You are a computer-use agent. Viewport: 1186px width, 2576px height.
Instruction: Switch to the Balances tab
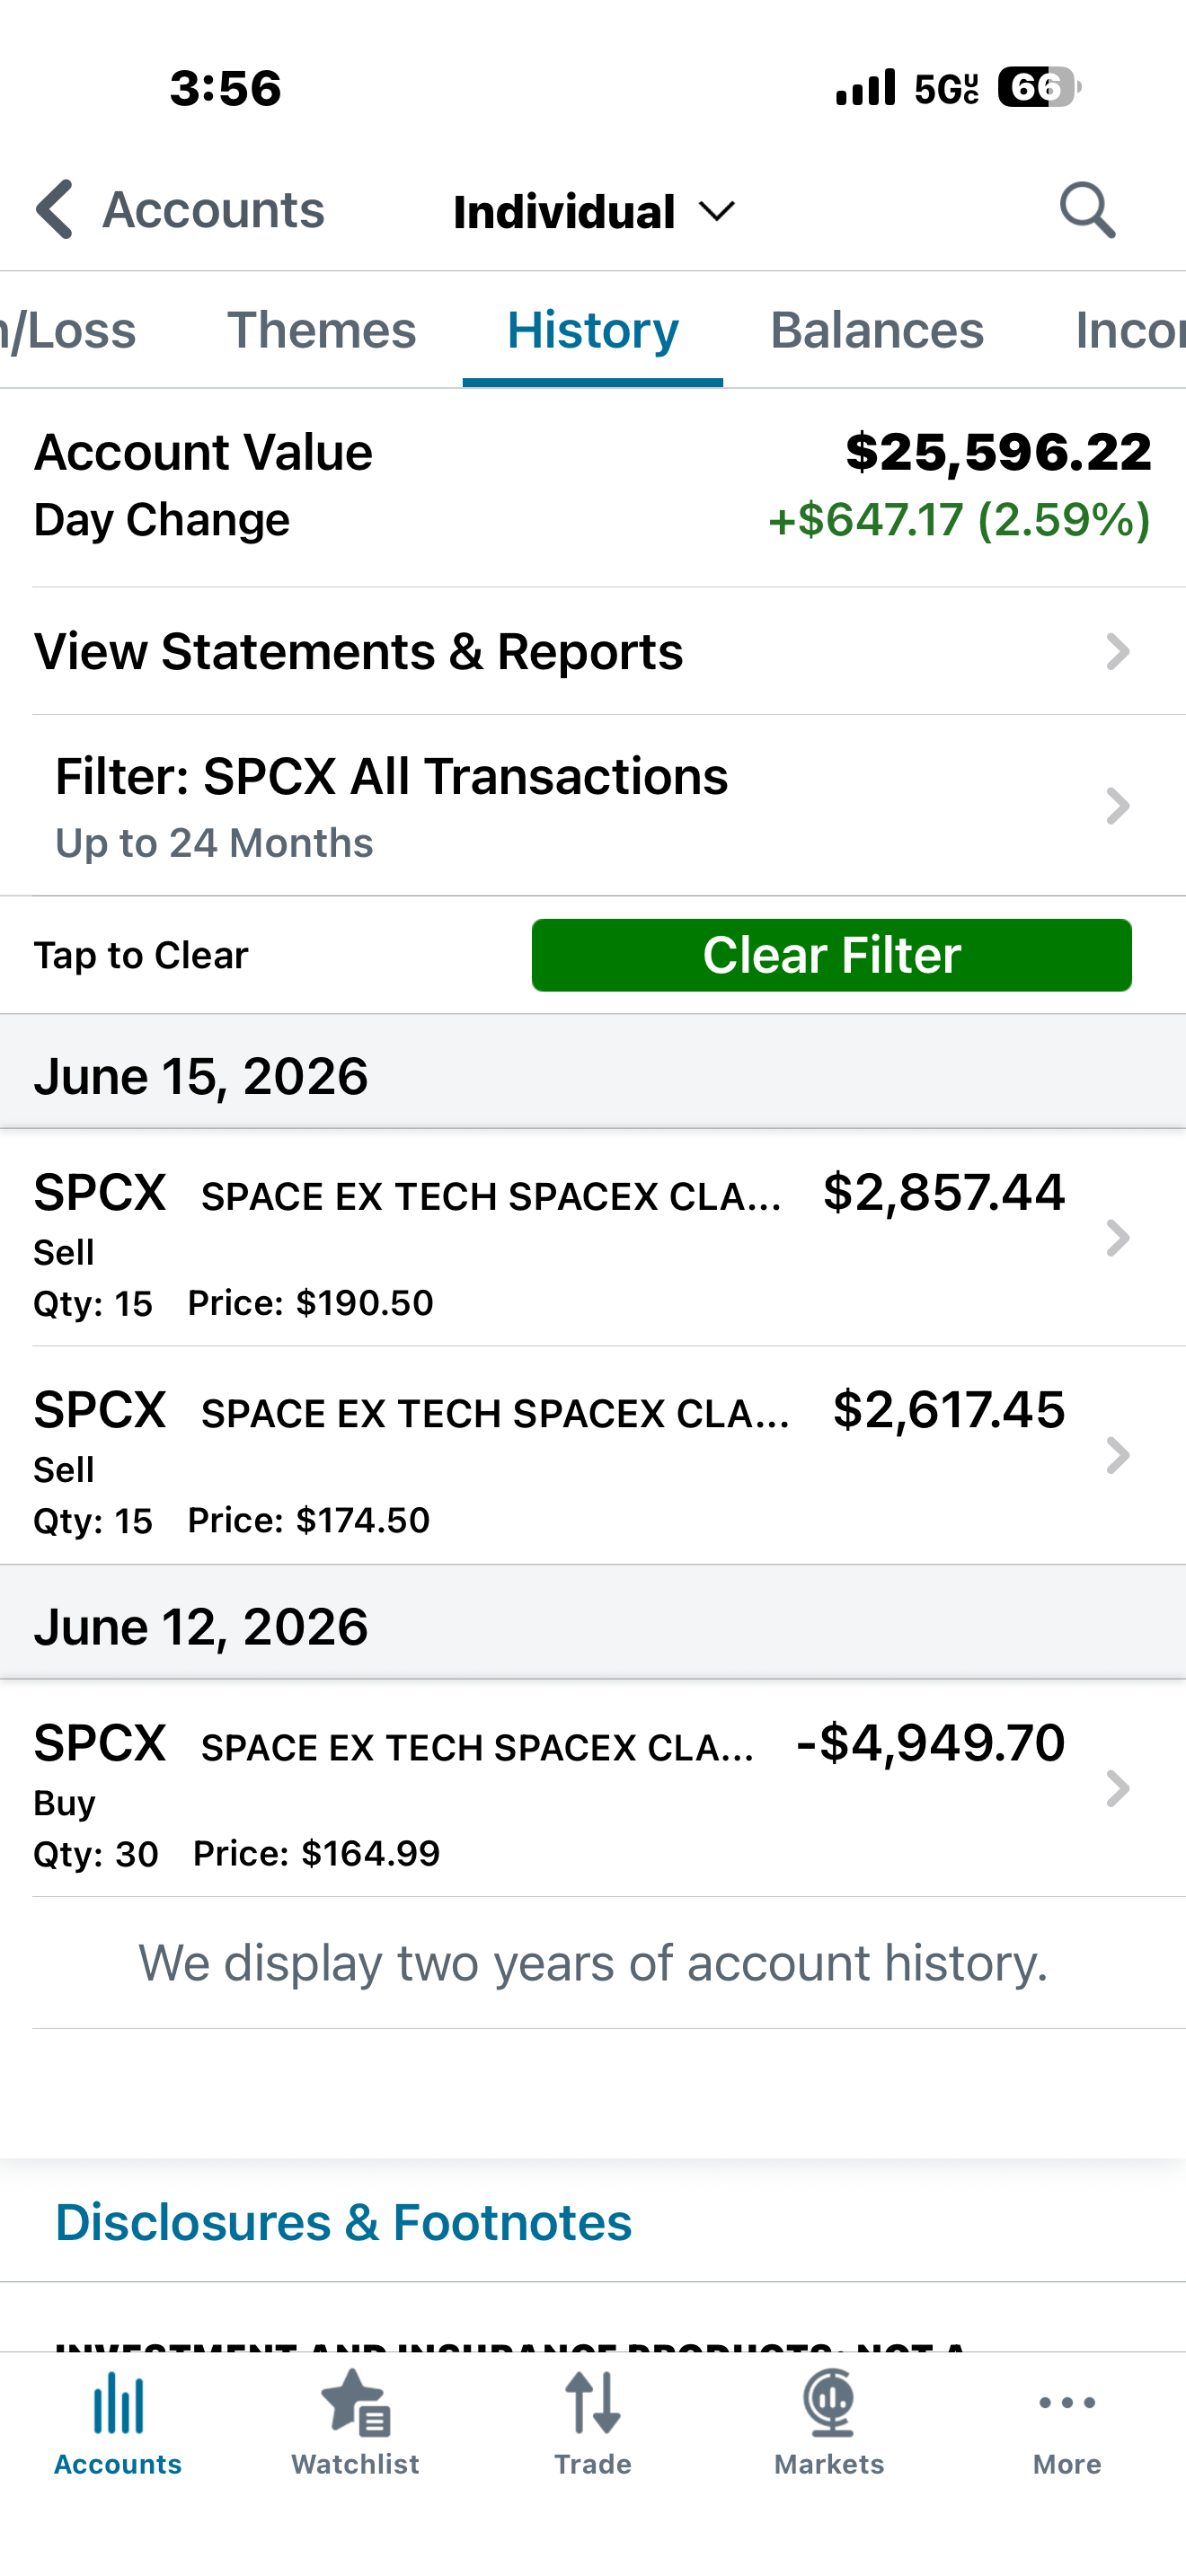[877, 330]
